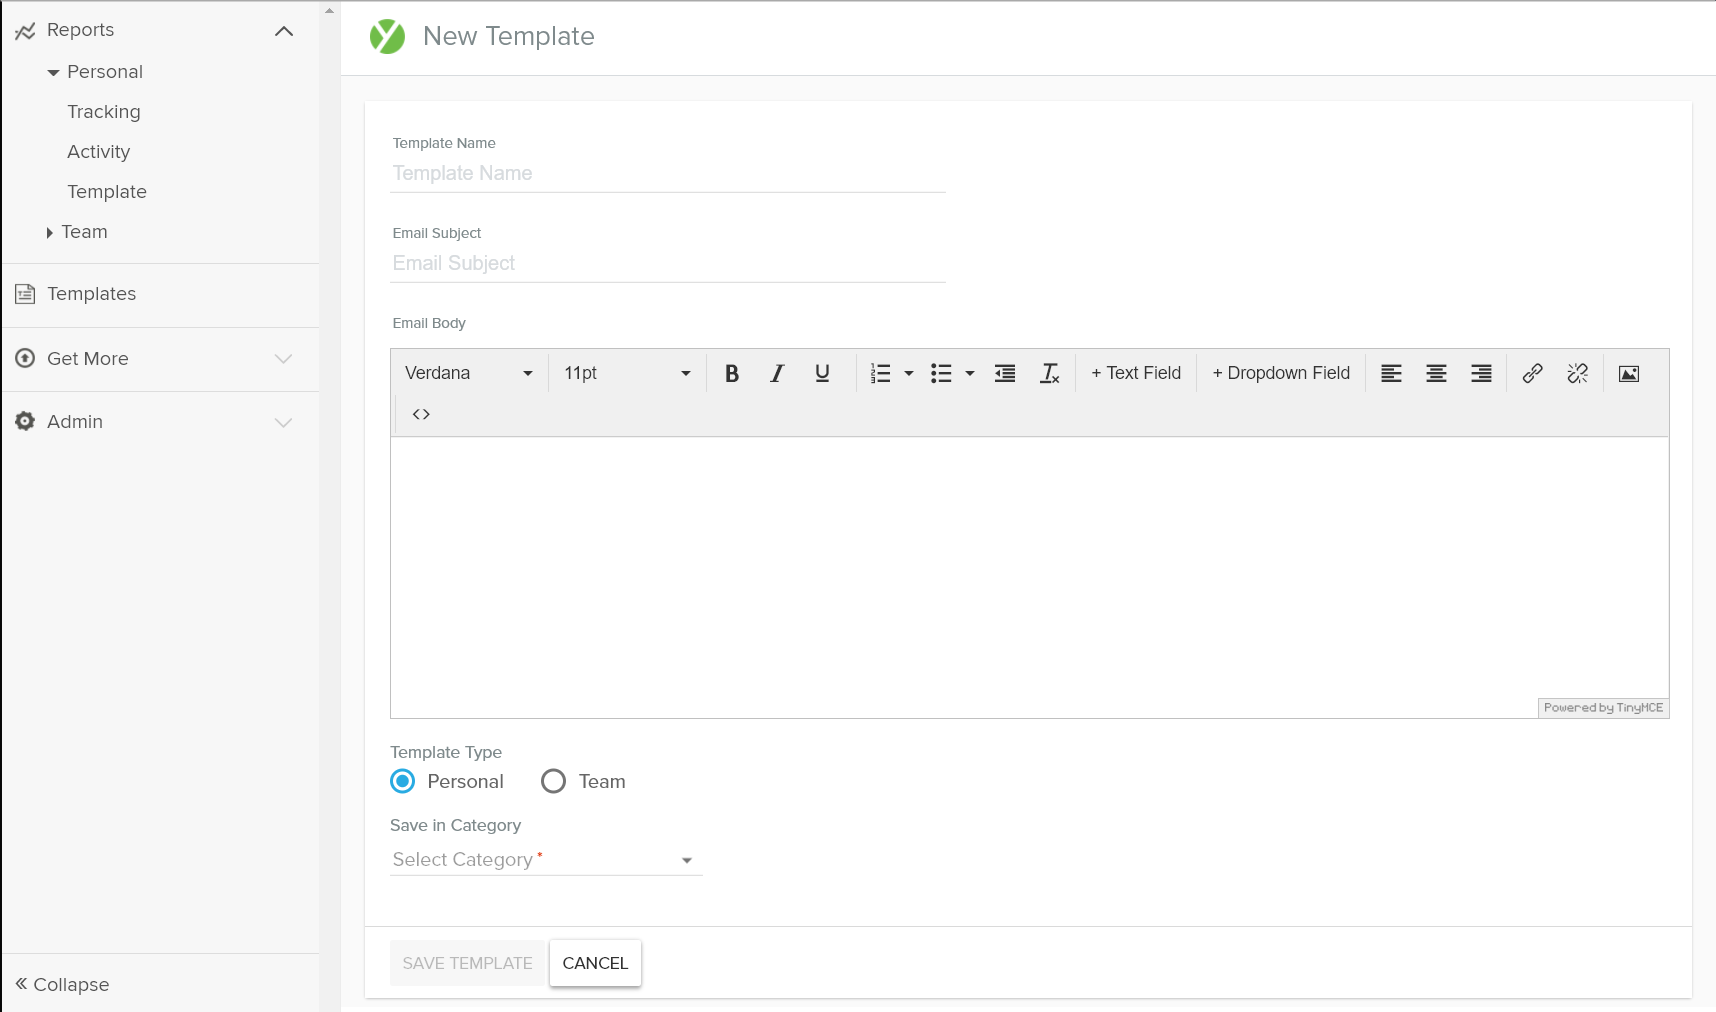Apply italic formatting to email body
Image resolution: width=1716 pixels, height=1012 pixels.
click(777, 373)
